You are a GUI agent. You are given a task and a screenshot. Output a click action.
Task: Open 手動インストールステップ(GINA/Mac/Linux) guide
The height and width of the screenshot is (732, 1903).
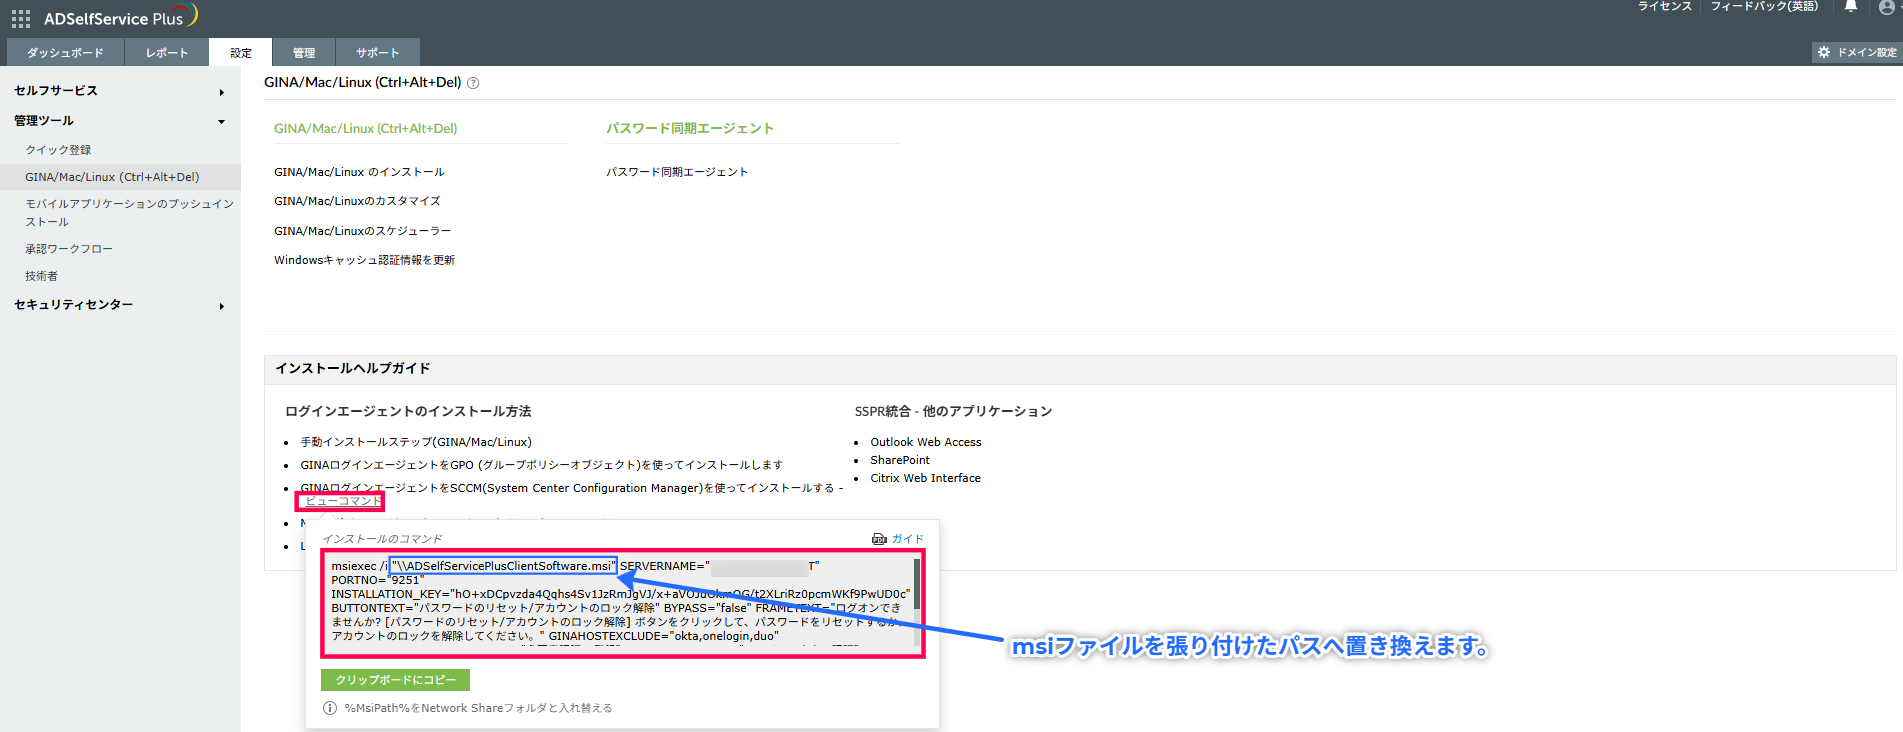pyautogui.click(x=416, y=442)
